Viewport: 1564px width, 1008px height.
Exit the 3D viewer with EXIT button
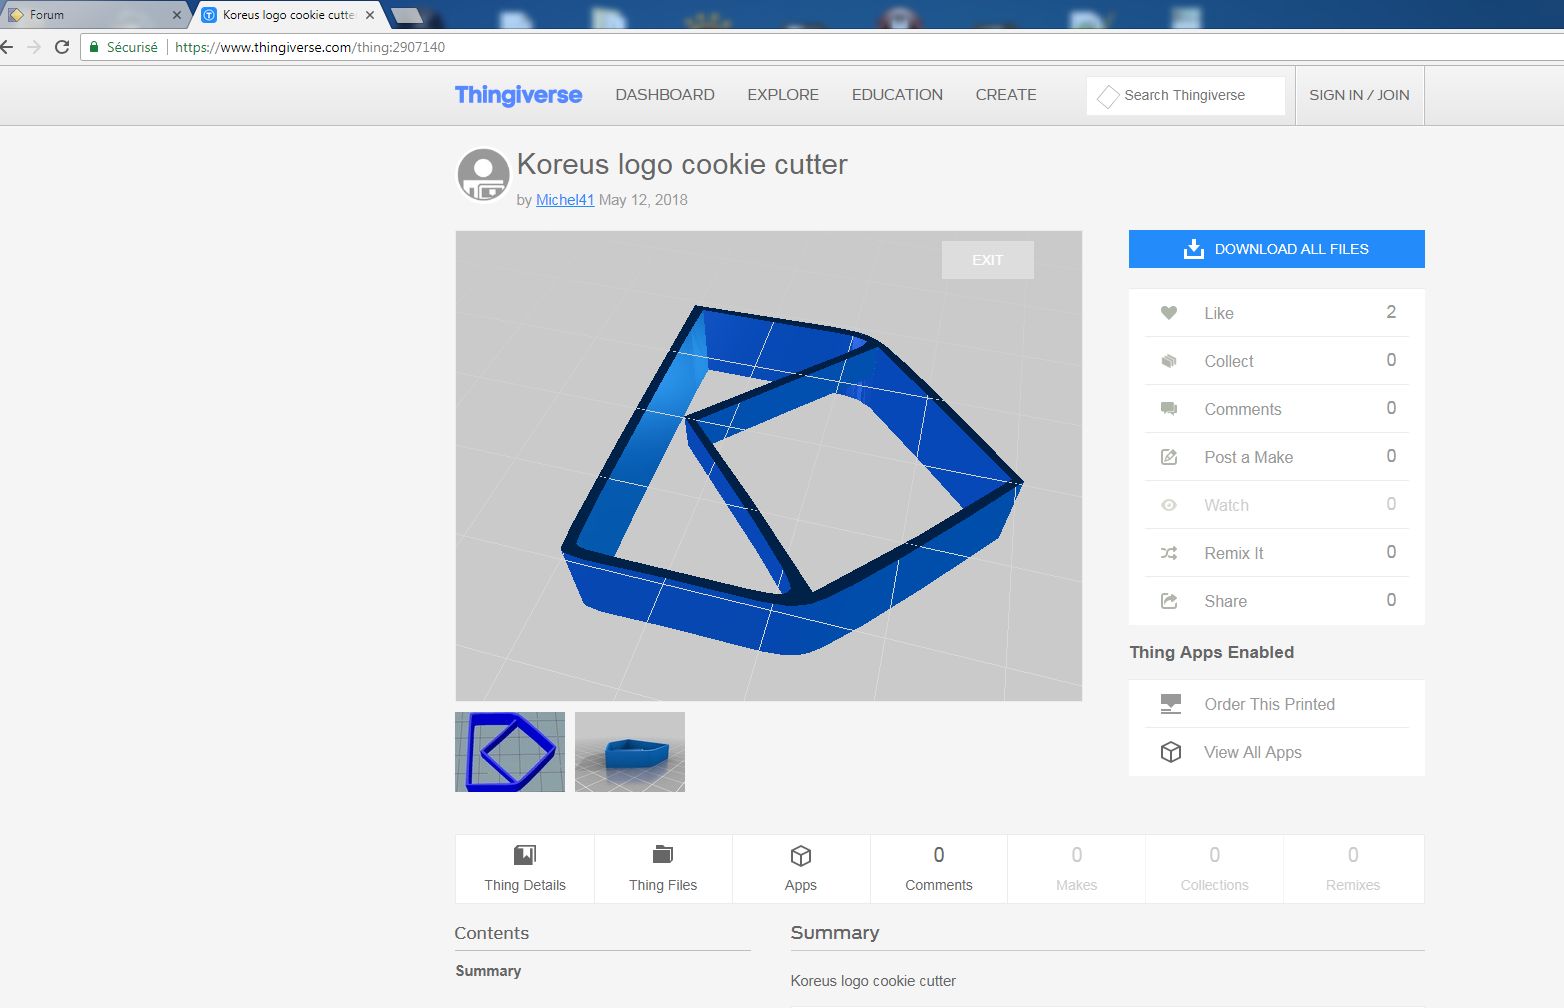click(987, 260)
